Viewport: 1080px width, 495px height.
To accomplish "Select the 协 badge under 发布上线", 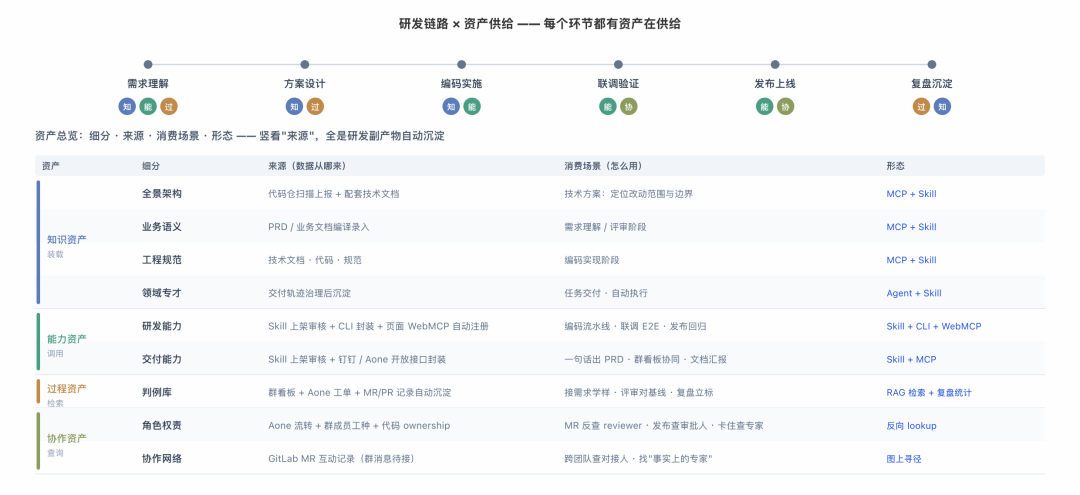I will (x=786, y=106).
